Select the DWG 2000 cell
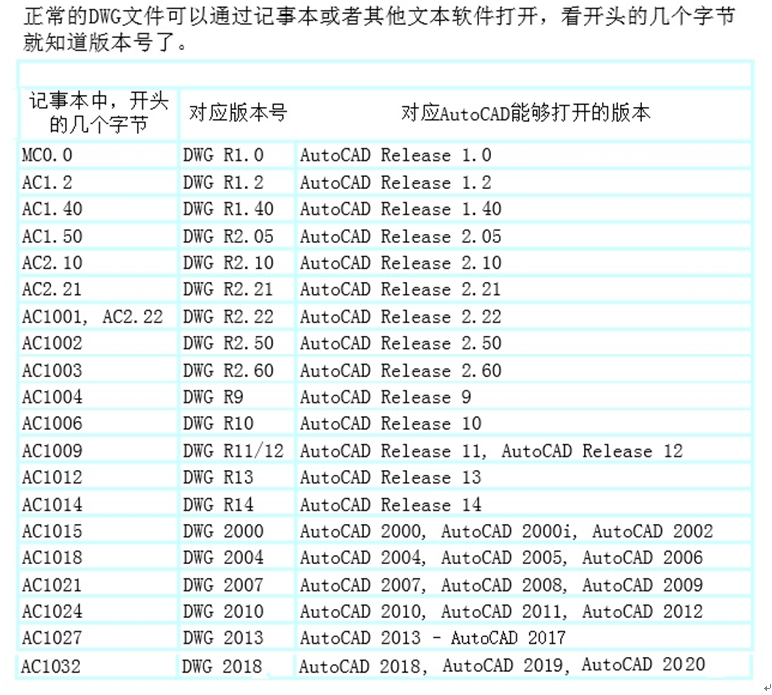Viewport: 772px width, 695px height. (237, 531)
